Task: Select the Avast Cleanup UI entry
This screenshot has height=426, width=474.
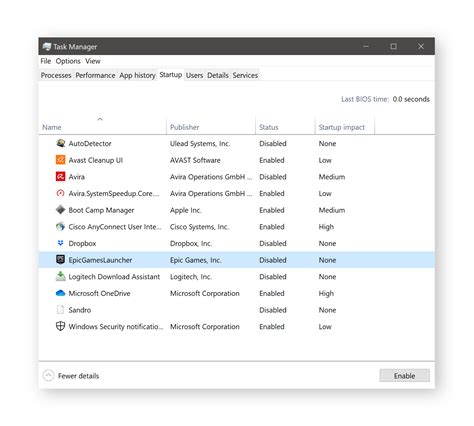Action: point(96,160)
